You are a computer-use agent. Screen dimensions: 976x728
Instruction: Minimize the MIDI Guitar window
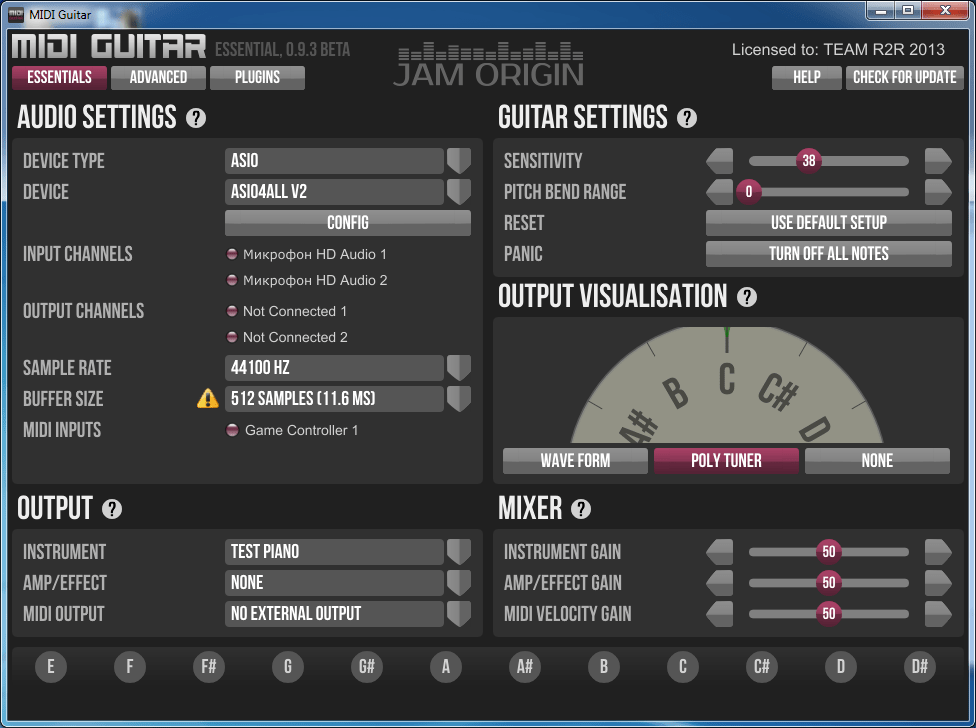click(881, 11)
